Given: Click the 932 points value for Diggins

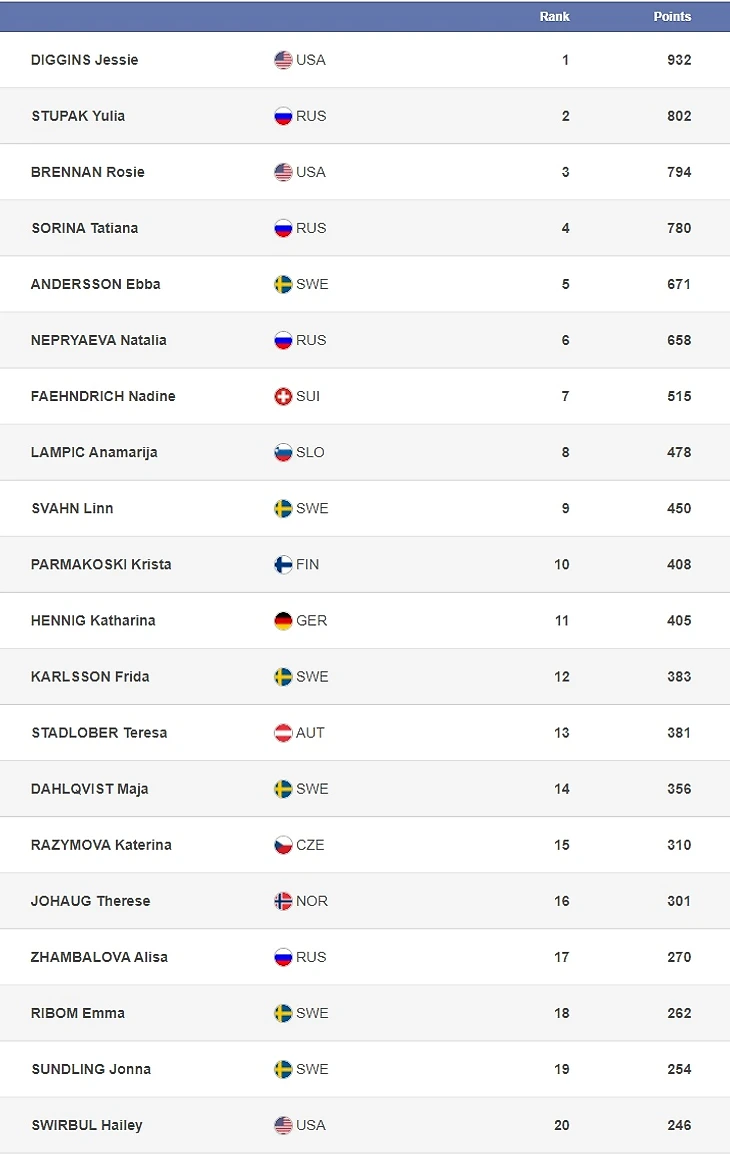Looking at the screenshot, I should [x=679, y=60].
